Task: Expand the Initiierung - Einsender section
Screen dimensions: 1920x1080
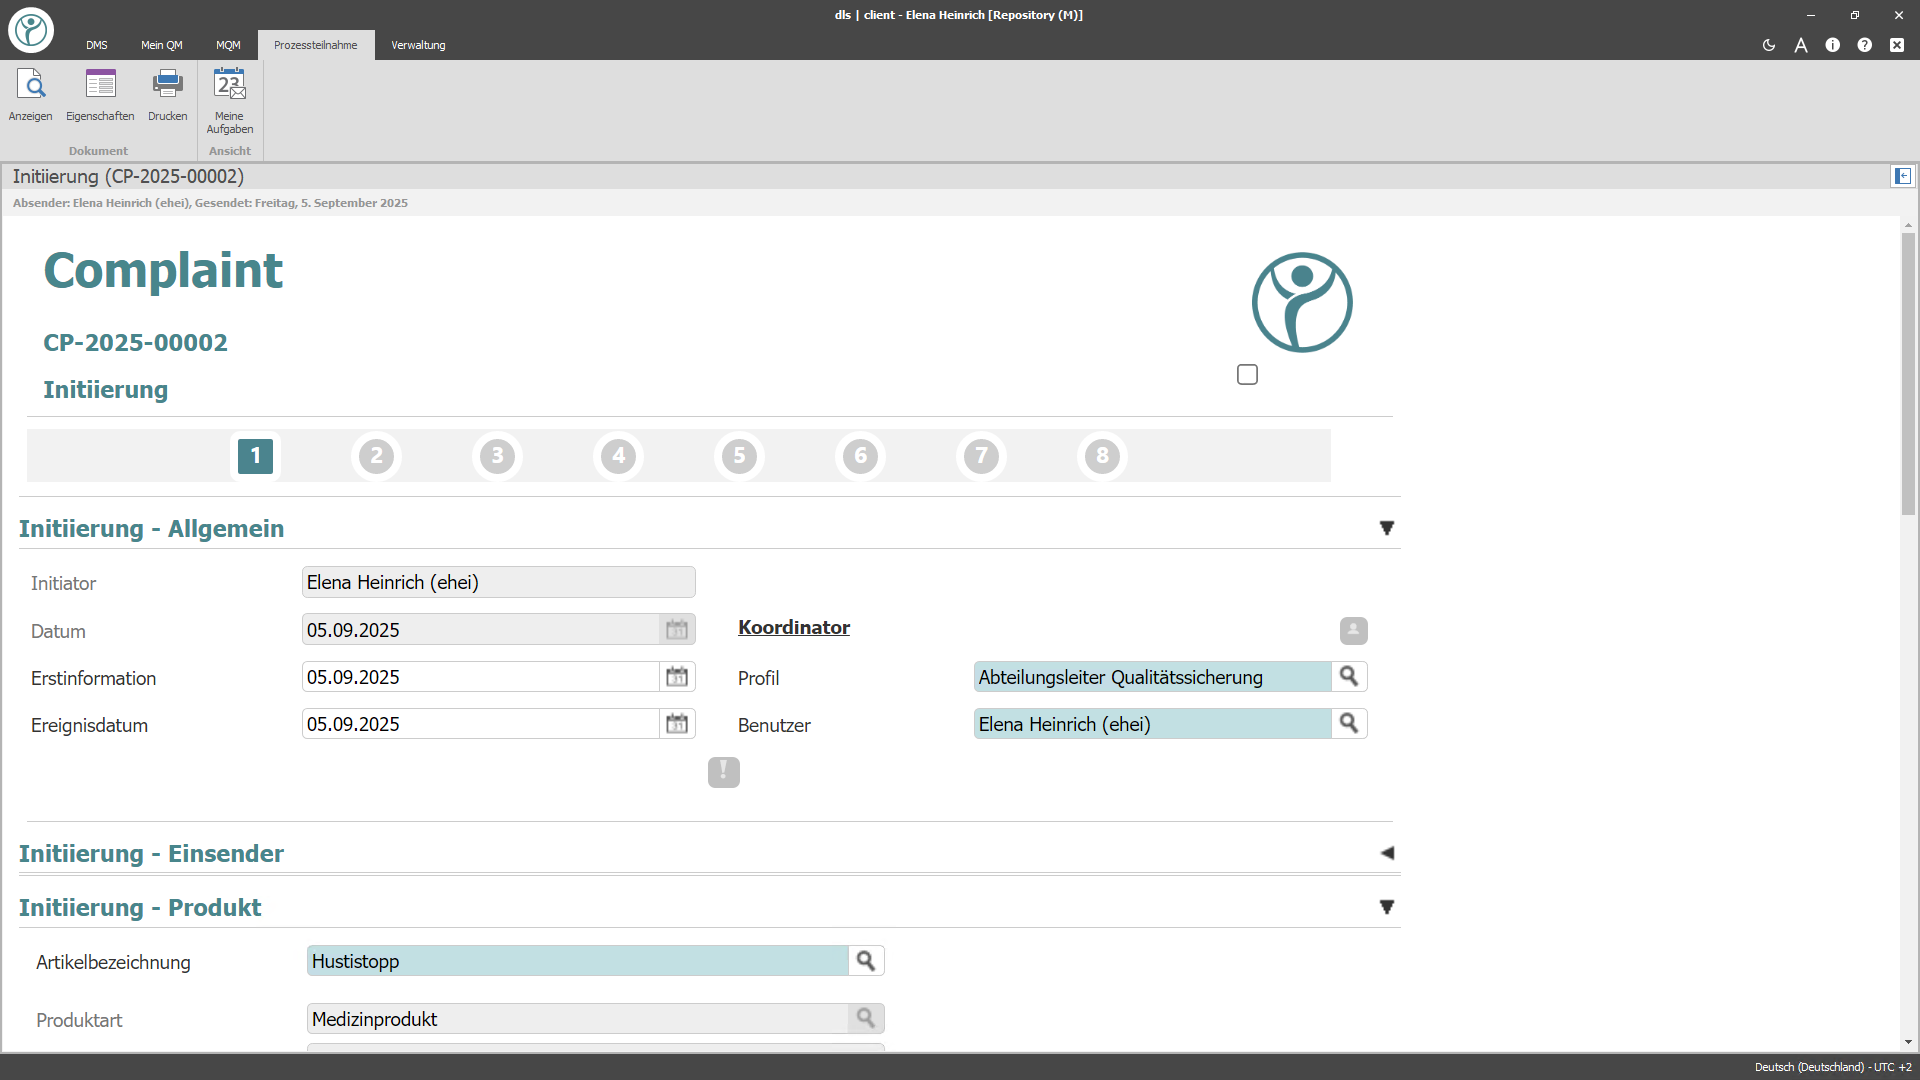Action: pos(1386,853)
